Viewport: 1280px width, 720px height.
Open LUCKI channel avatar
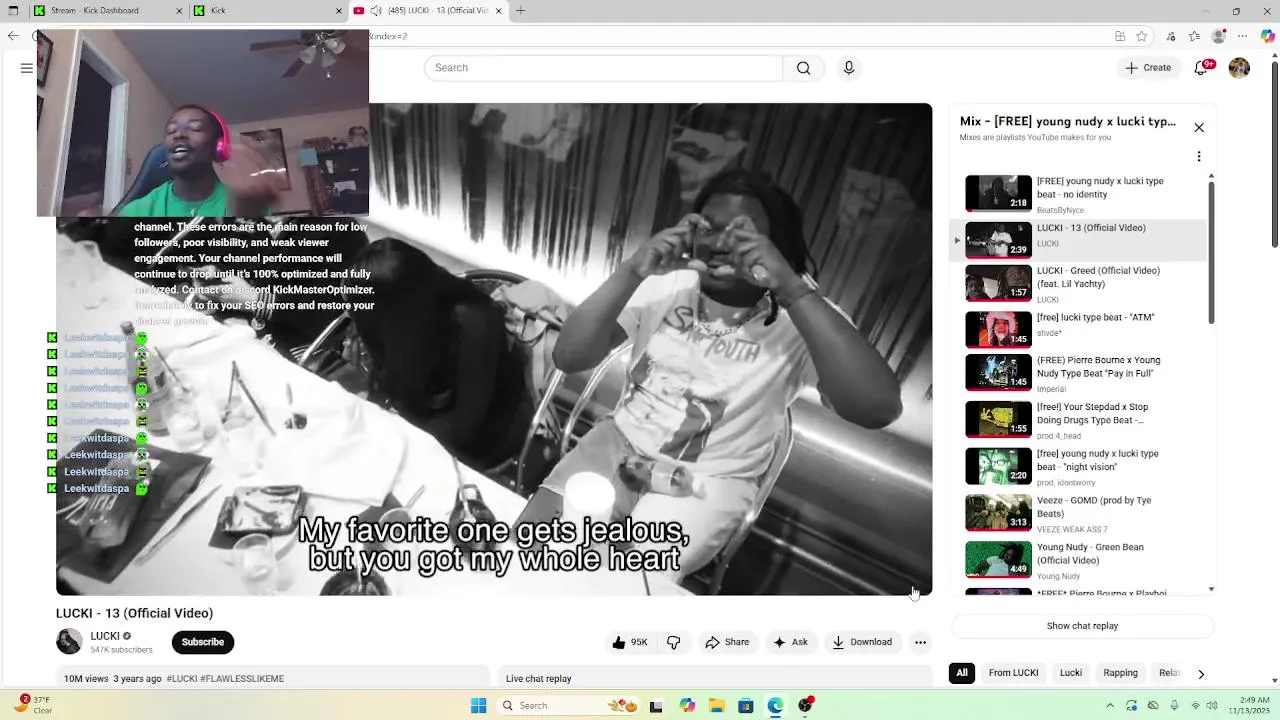[69, 641]
